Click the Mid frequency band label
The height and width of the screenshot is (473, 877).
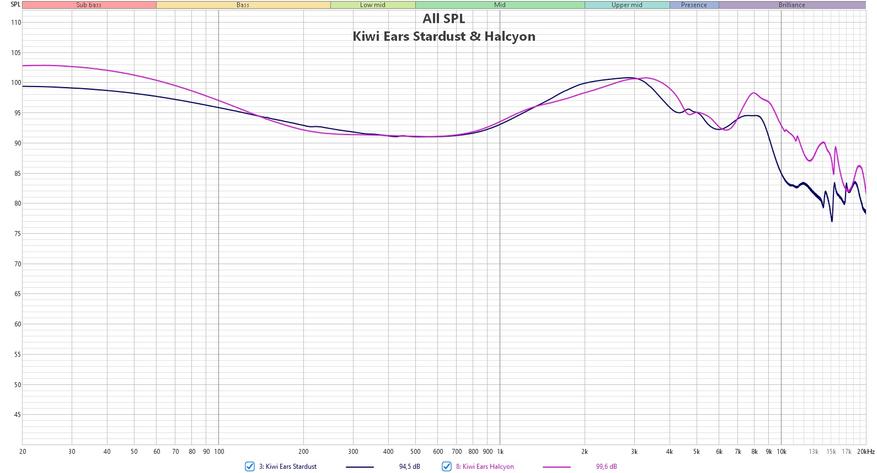tap(499, 5)
